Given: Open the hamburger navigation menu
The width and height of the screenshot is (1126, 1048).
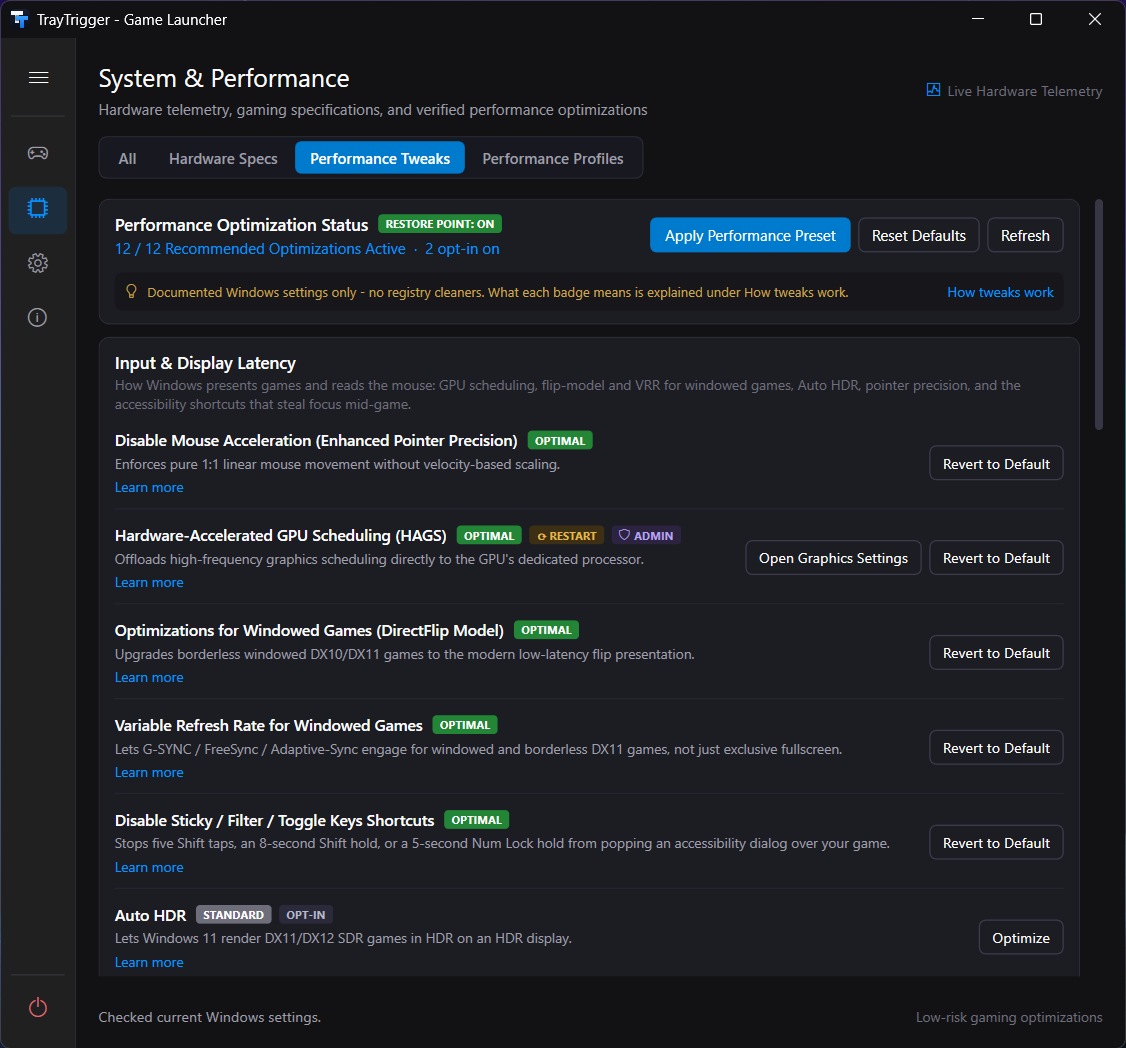Looking at the screenshot, I should (38, 78).
